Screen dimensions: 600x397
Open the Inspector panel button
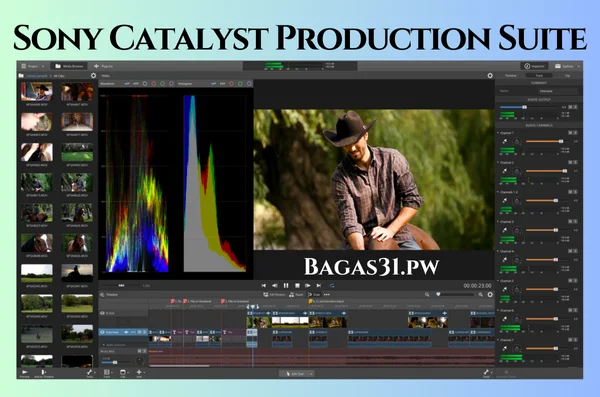click(534, 66)
